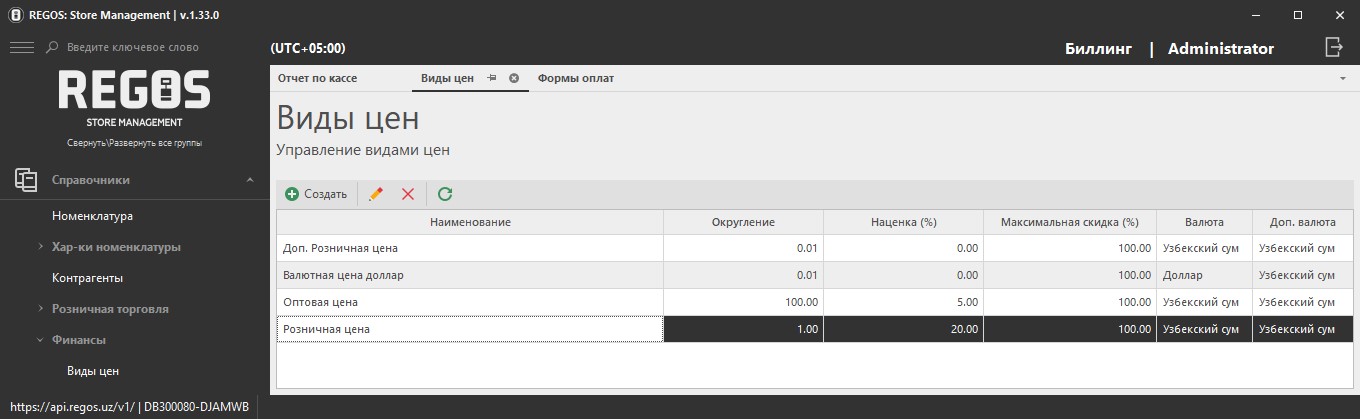Image resolution: width=1360 pixels, height=419 pixels.
Task: Collapse the Финансы group
Action: 40,340
